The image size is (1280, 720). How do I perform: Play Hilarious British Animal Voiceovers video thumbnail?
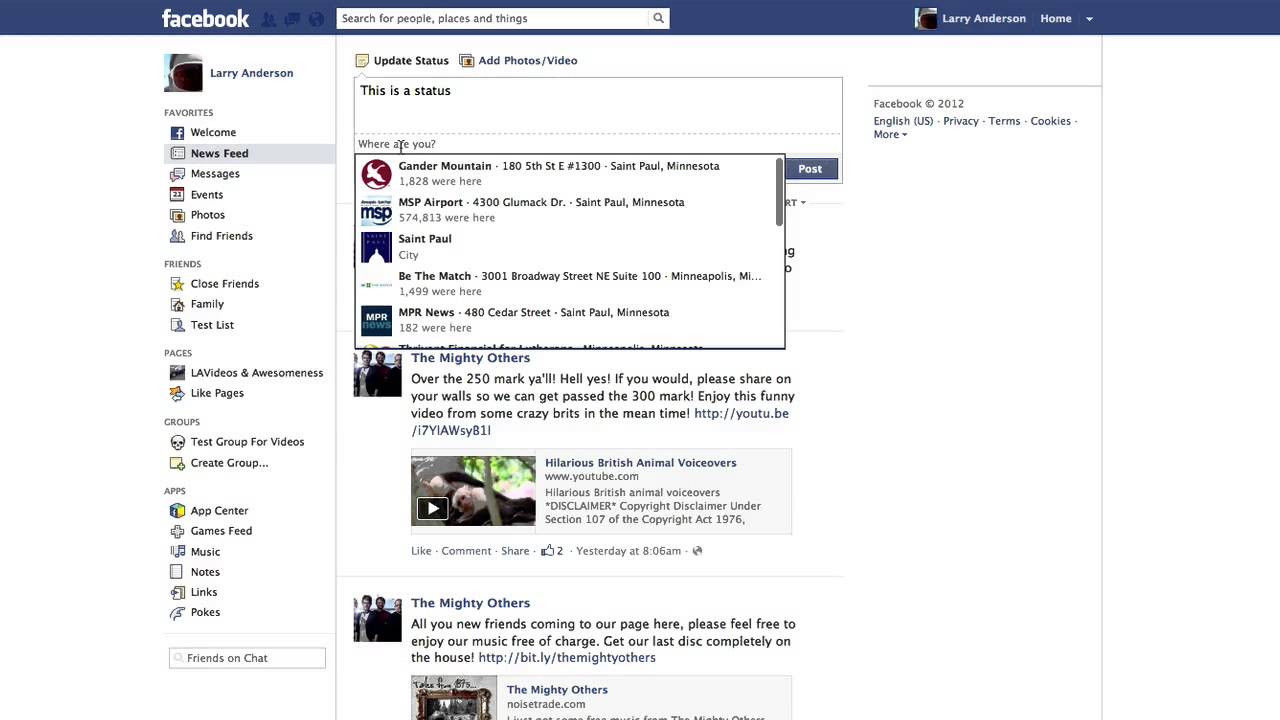473,491
